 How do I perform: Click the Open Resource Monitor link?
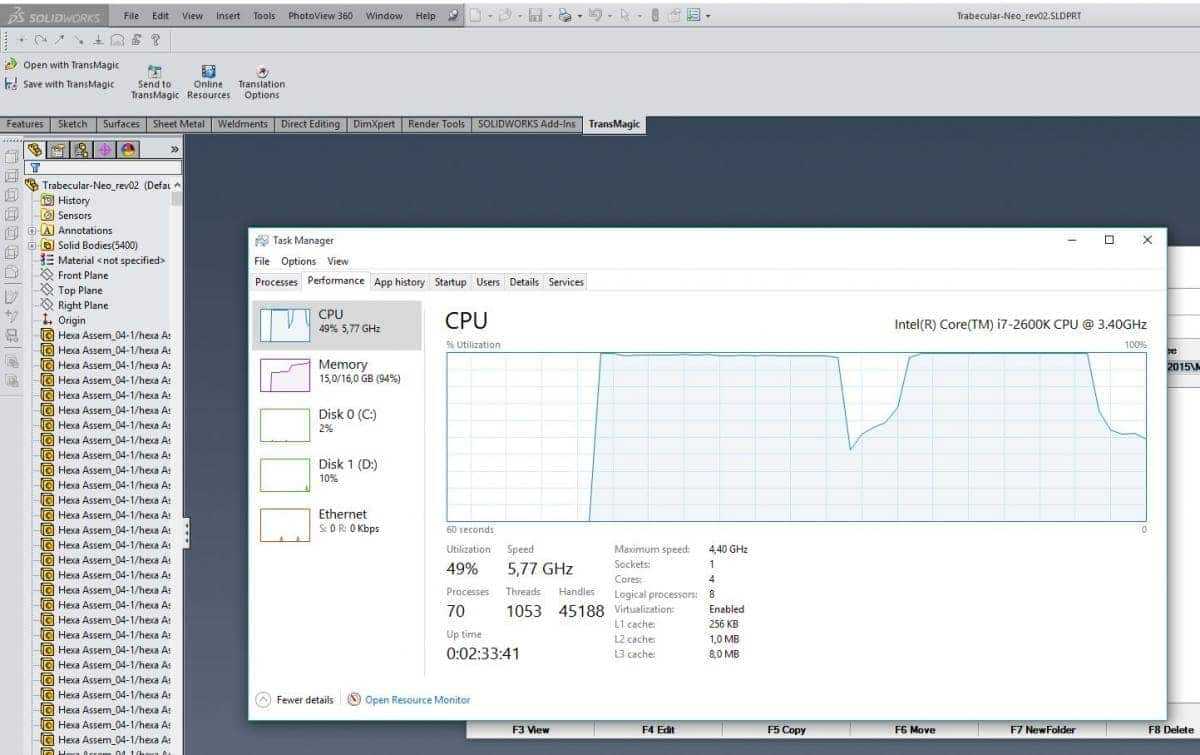417,700
